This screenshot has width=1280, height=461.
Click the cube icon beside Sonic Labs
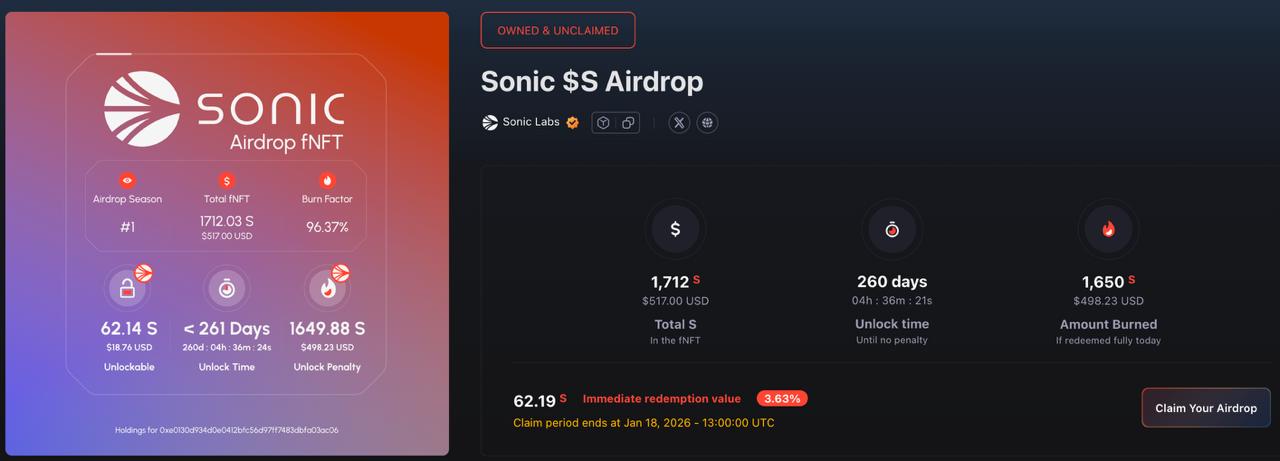click(603, 123)
